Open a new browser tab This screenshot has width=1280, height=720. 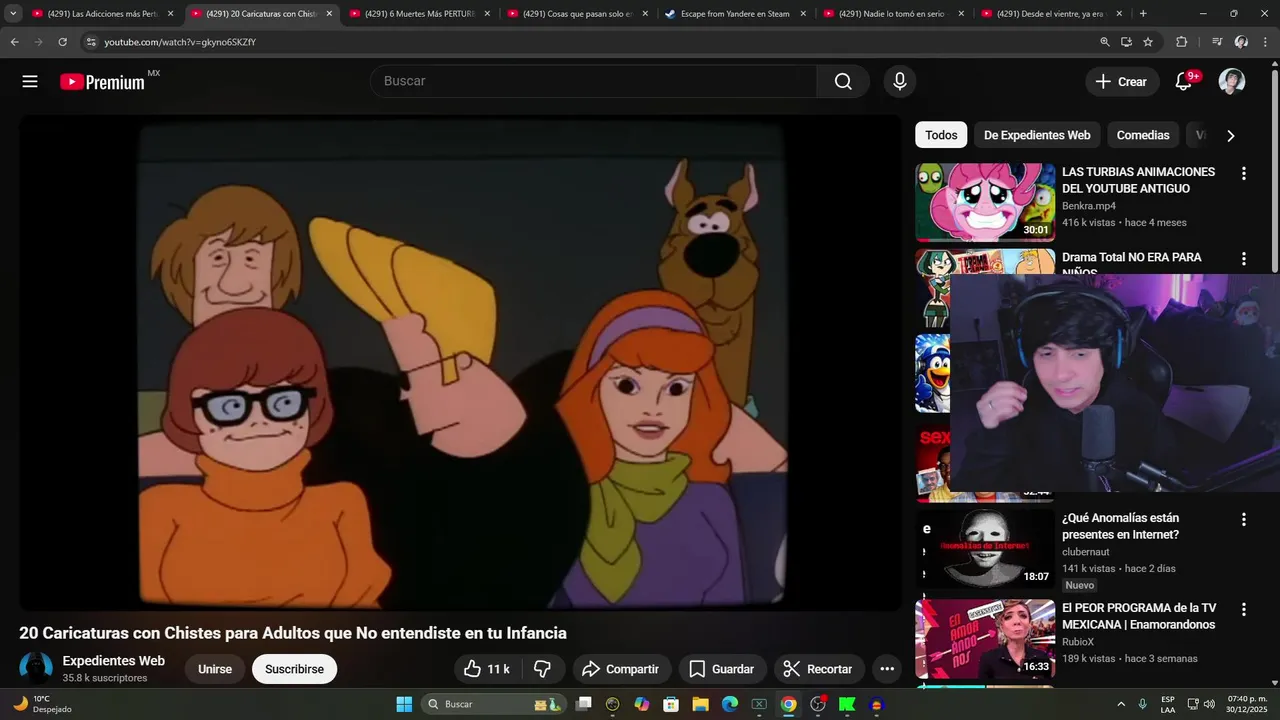point(1143,14)
